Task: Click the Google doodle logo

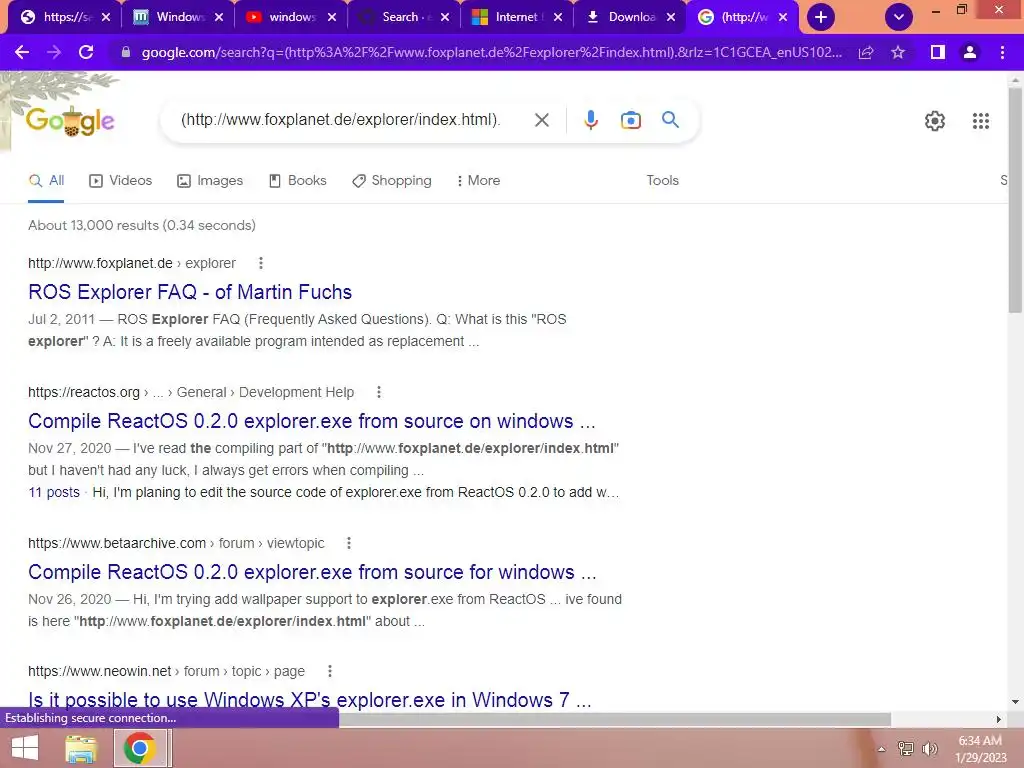Action: tap(70, 121)
